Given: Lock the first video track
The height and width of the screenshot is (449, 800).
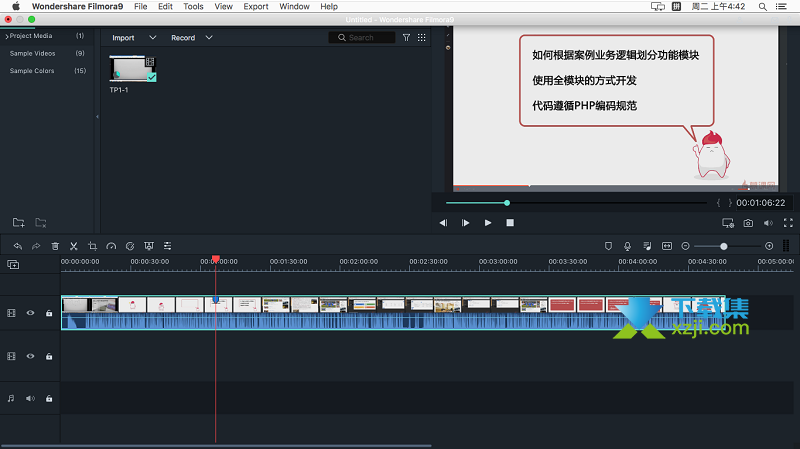Looking at the screenshot, I should 49,313.
